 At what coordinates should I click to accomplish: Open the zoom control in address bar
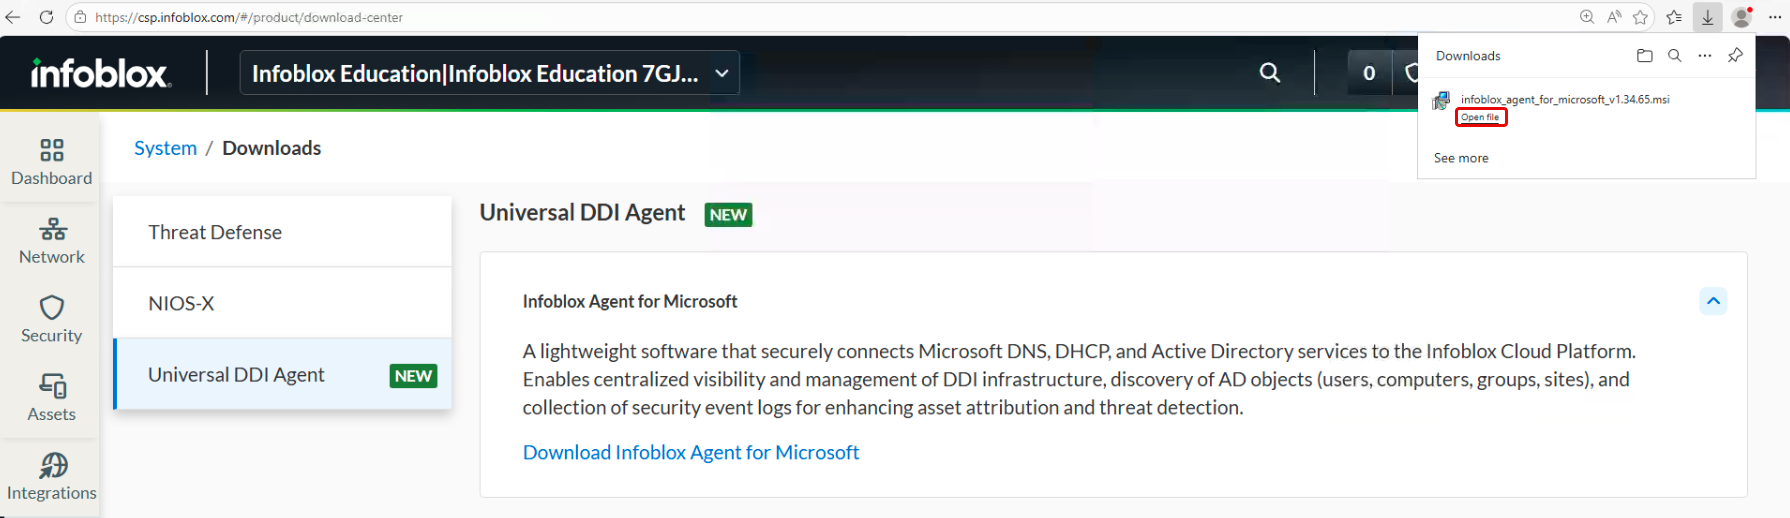[1586, 17]
